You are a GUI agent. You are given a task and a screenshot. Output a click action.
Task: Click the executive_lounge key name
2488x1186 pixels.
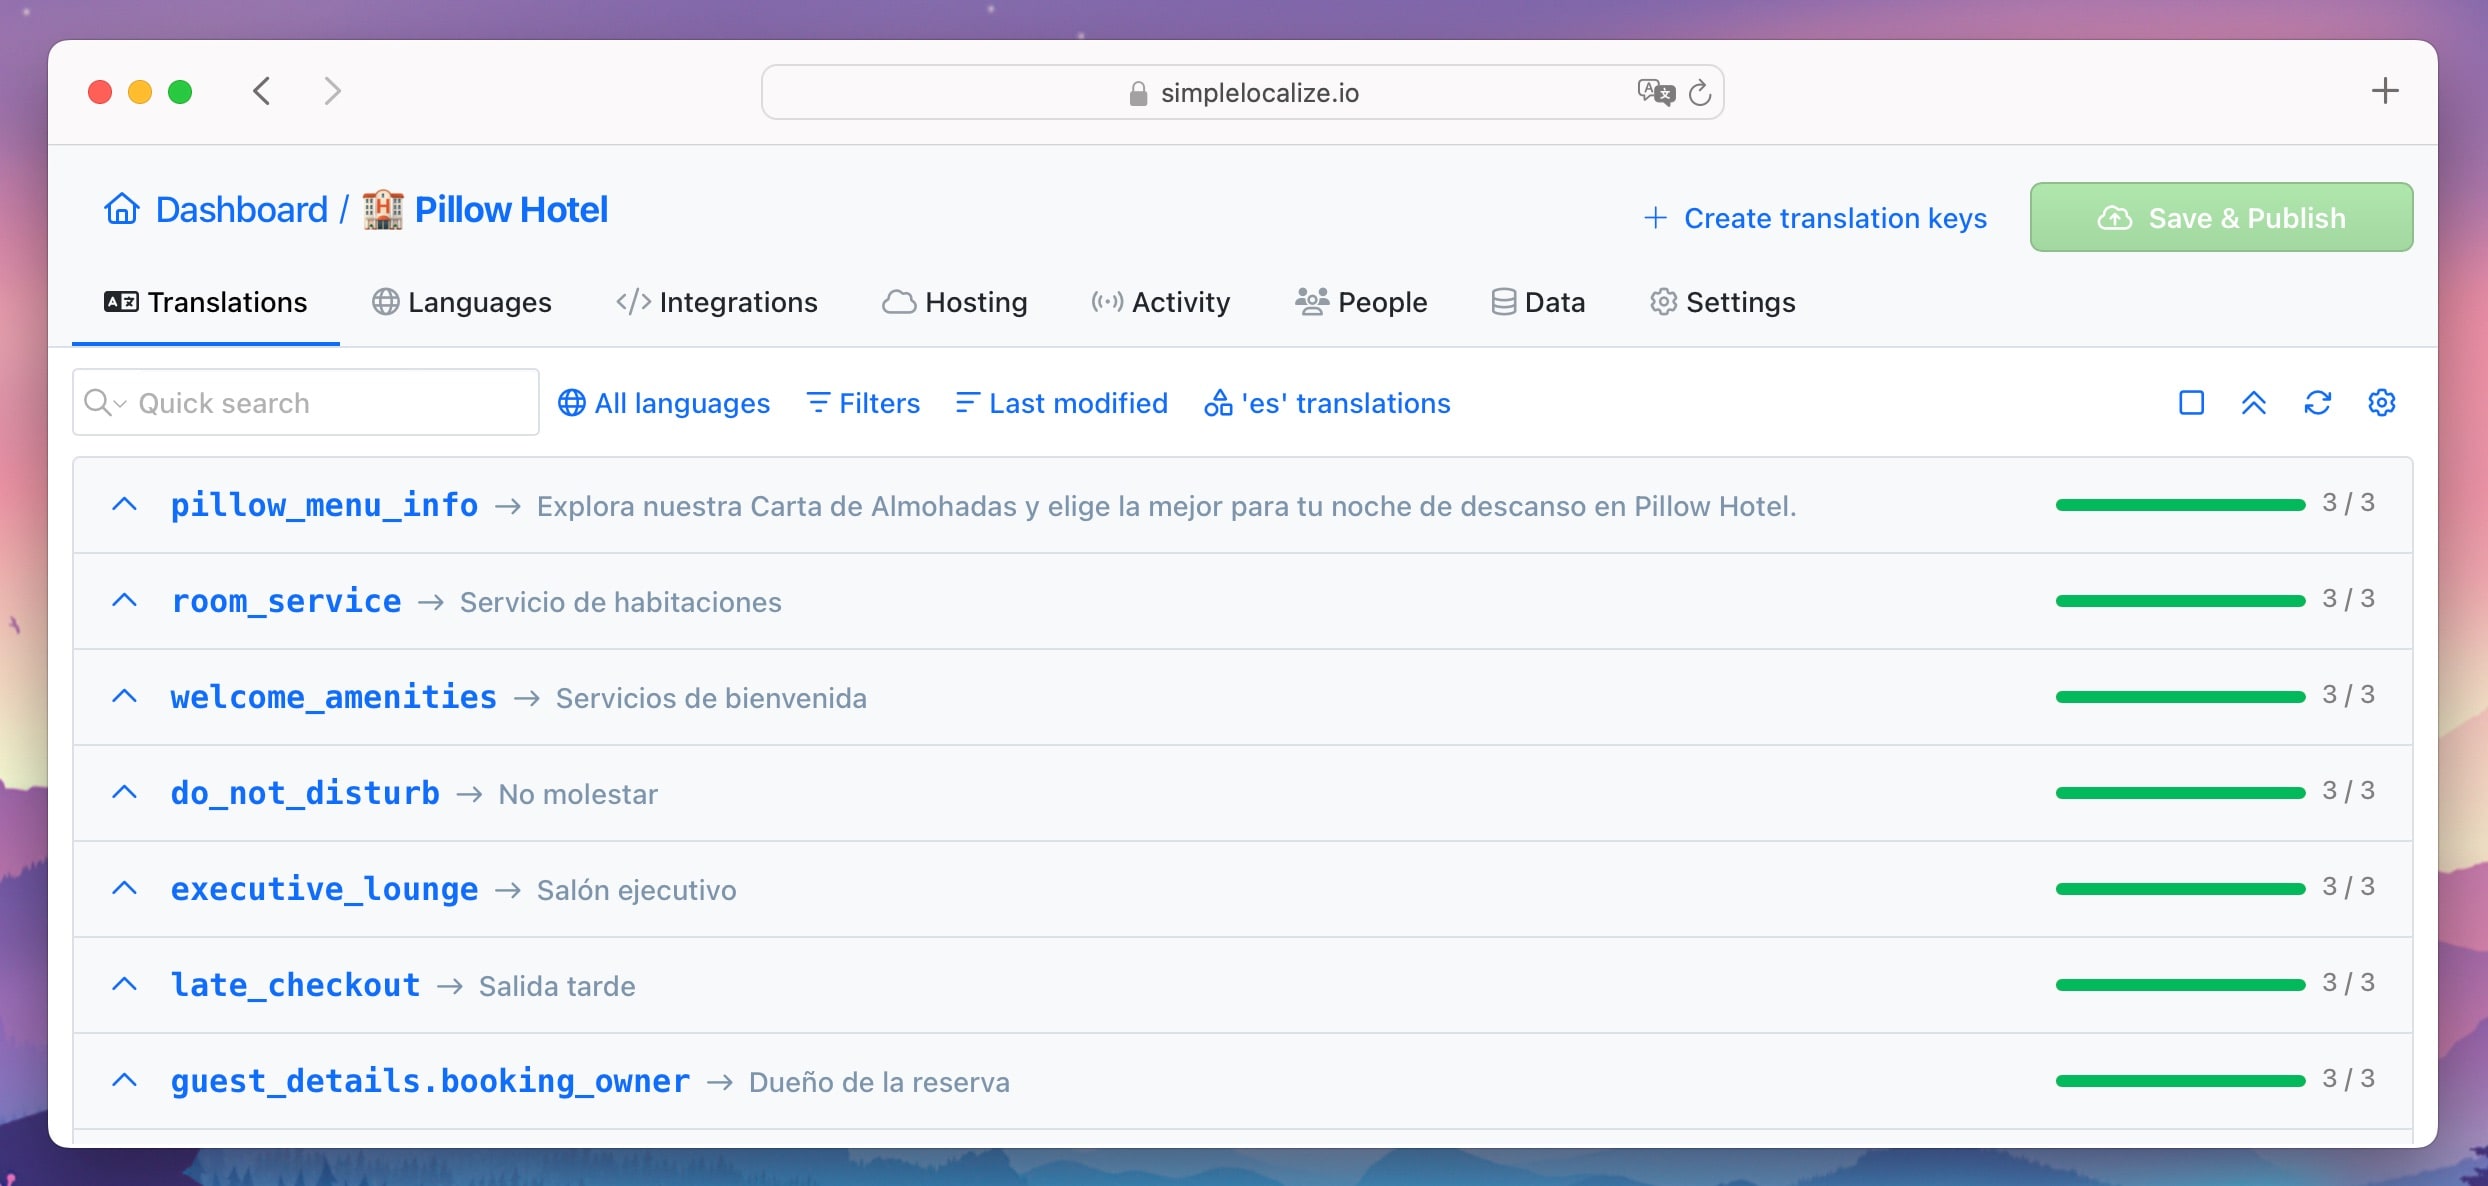pos(324,890)
